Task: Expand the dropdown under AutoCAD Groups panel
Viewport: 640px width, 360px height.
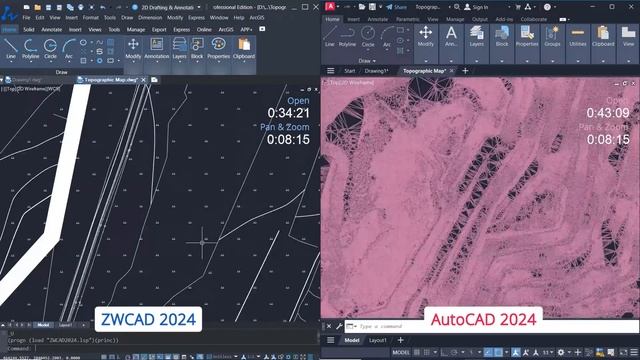Action: point(552,61)
